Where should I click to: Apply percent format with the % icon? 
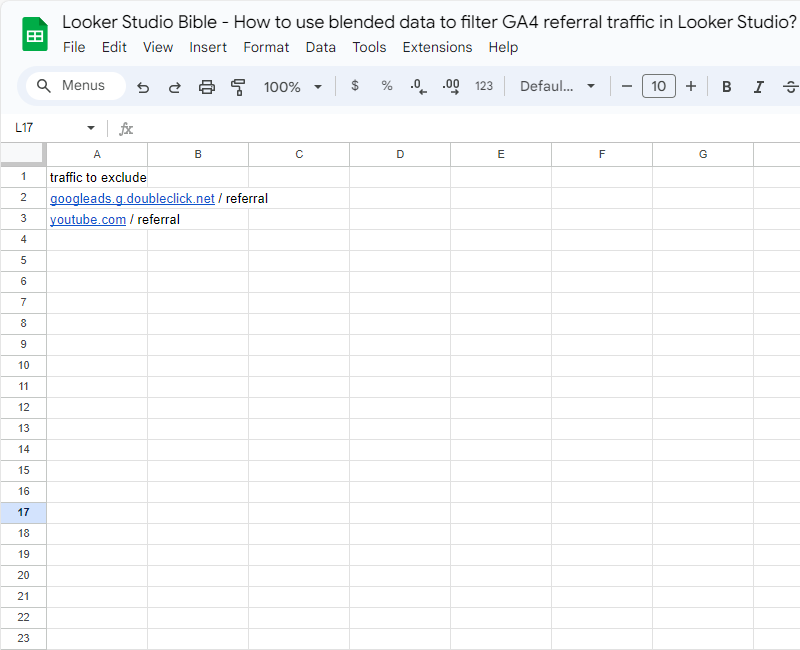coord(387,86)
